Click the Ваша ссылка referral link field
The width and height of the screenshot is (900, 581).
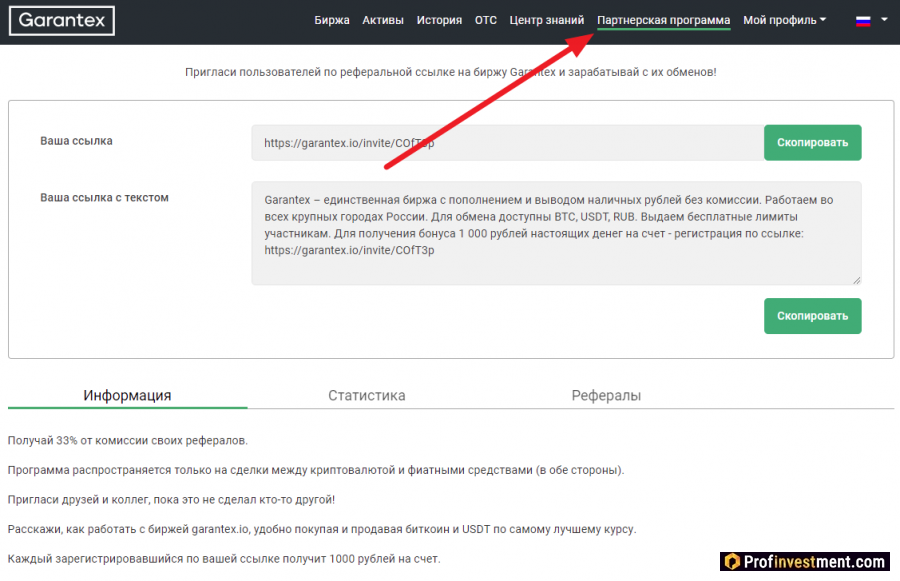pos(507,142)
